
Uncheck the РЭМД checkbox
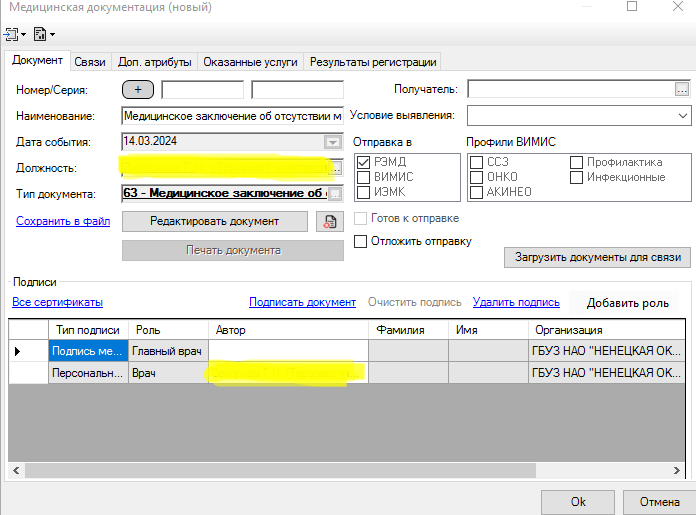tap(364, 162)
